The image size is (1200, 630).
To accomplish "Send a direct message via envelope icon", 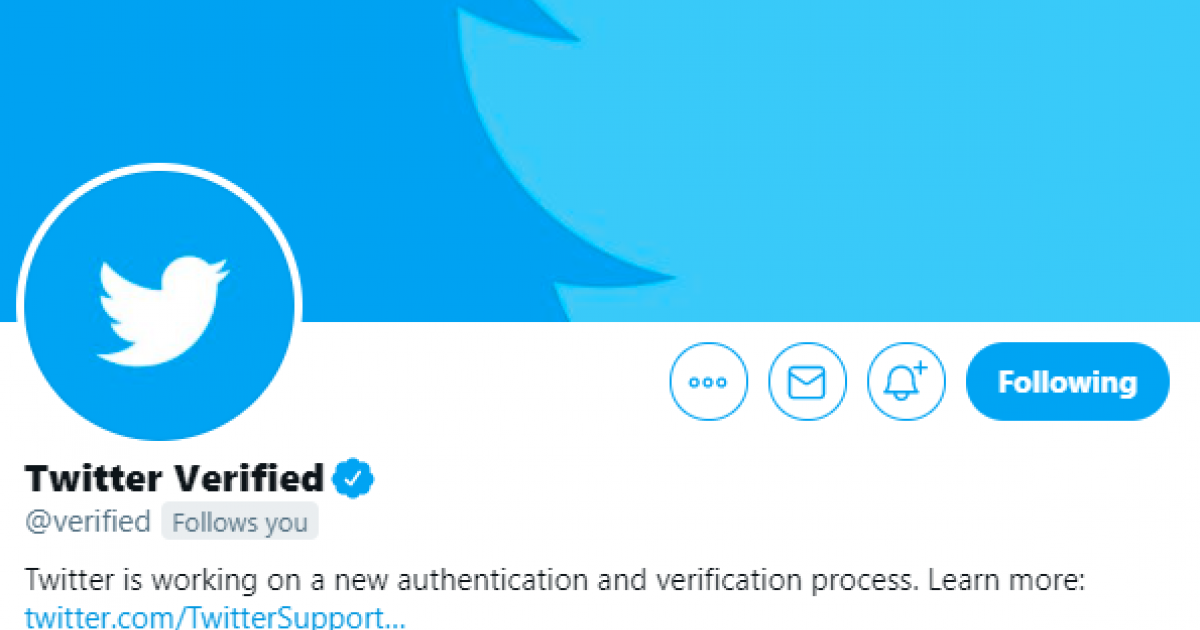I will coord(807,382).
